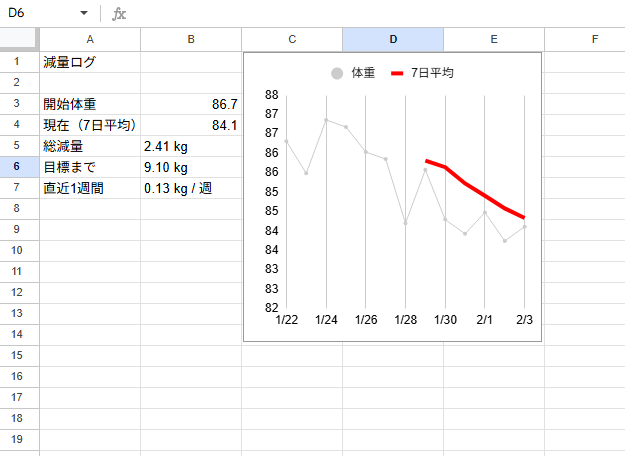Select the column D header

(393, 39)
